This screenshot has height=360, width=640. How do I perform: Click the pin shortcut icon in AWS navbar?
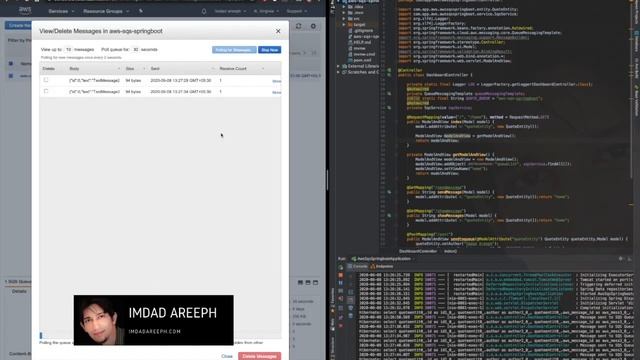(141, 11)
